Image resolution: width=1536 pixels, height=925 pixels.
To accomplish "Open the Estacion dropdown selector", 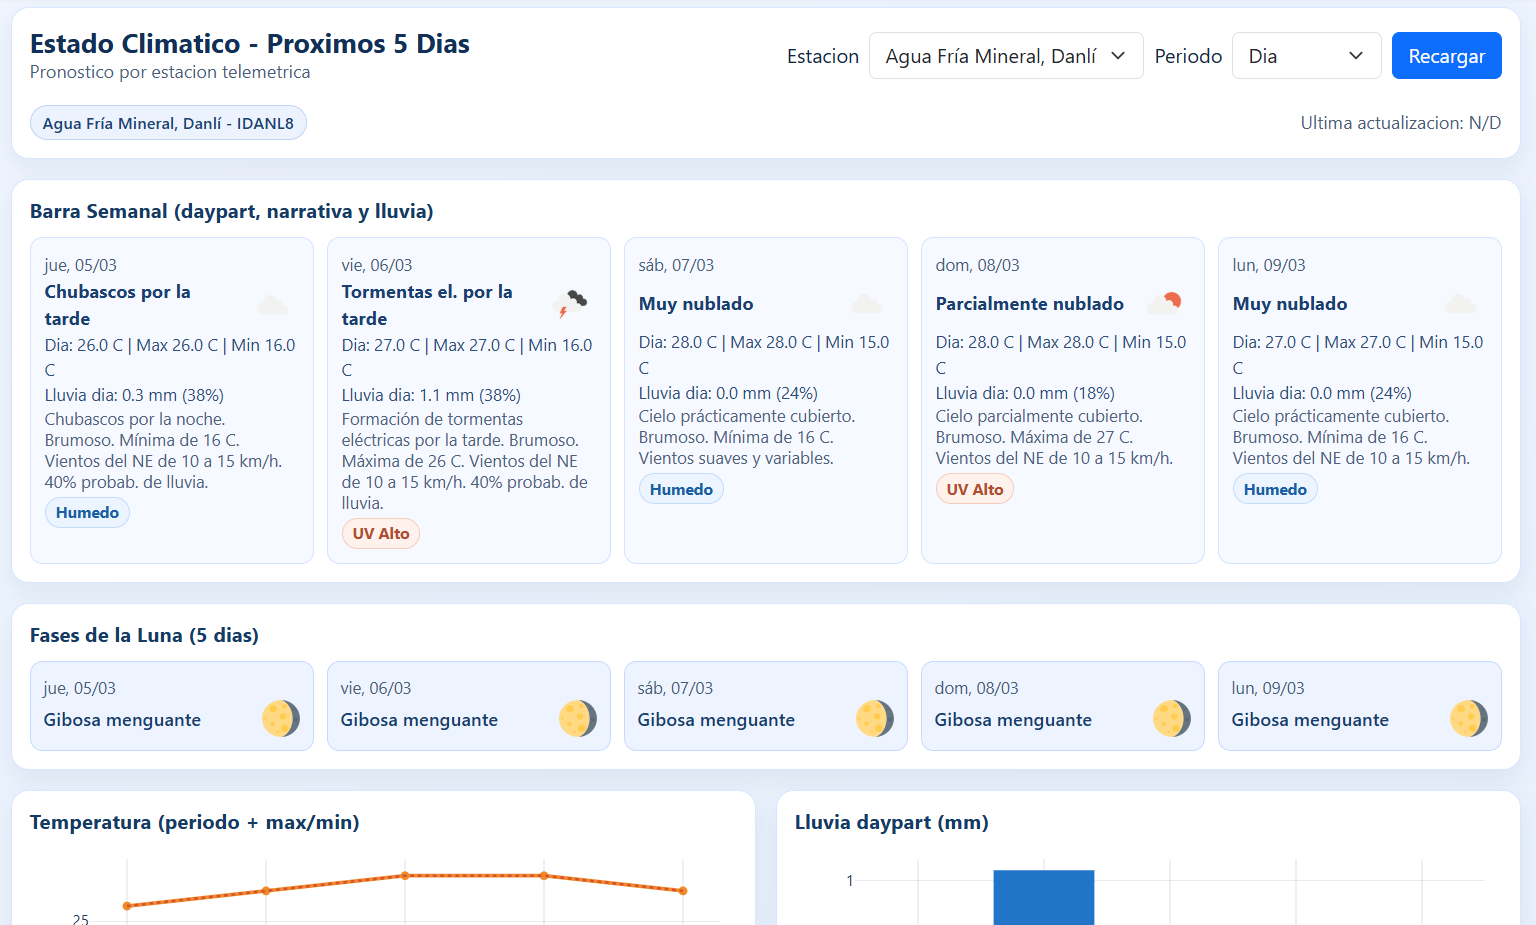I will click(x=1005, y=56).
